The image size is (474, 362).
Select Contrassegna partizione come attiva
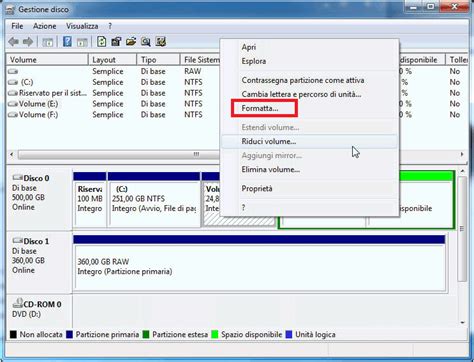coord(310,80)
